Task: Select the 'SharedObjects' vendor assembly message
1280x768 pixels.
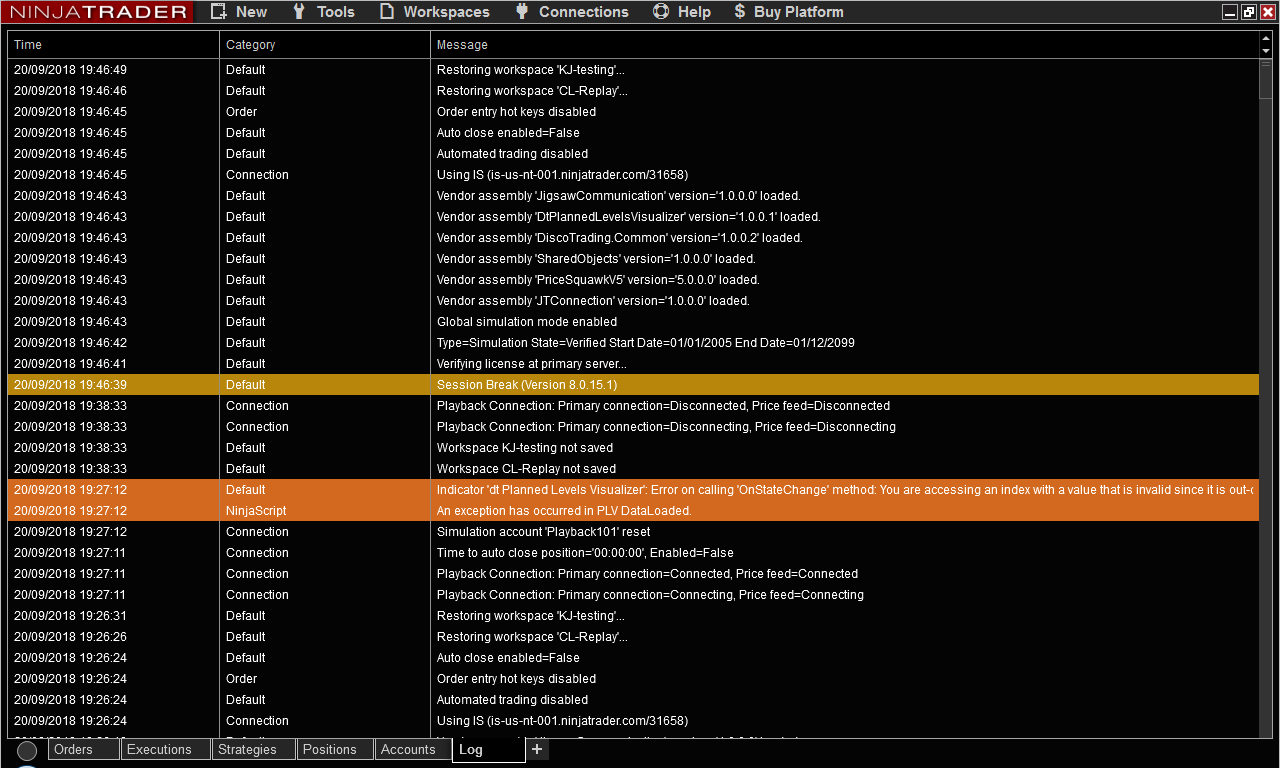Action: 596,259
